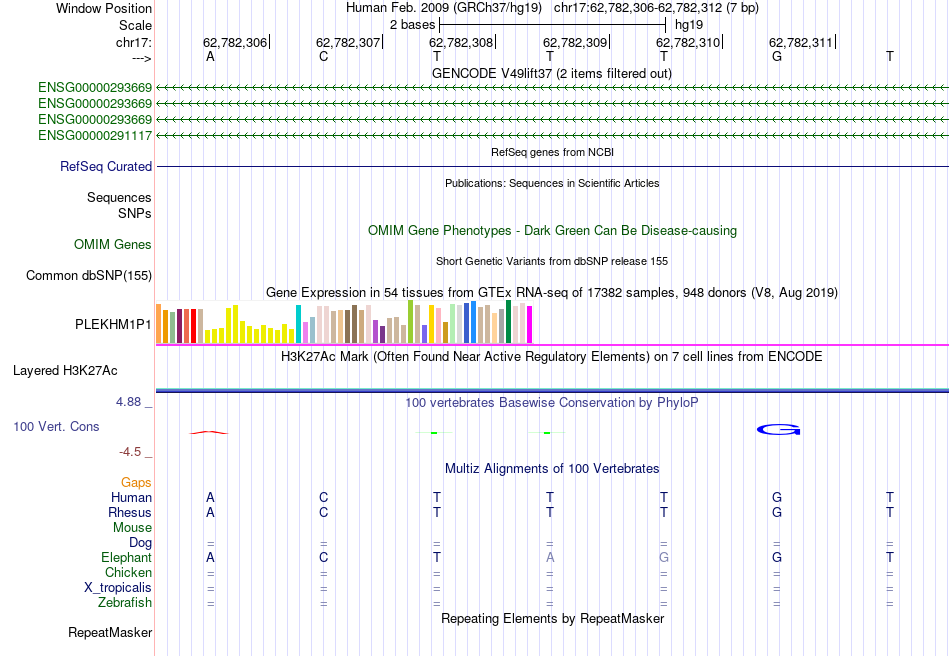
Task: Click the G base in the Human alignment row
Action: [x=777, y=497]
